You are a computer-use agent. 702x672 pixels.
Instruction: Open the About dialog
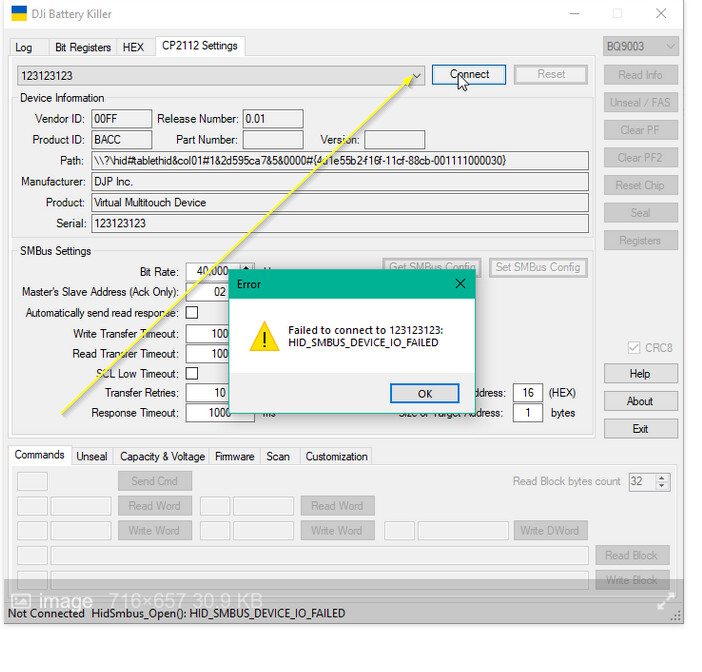[640, 401]
